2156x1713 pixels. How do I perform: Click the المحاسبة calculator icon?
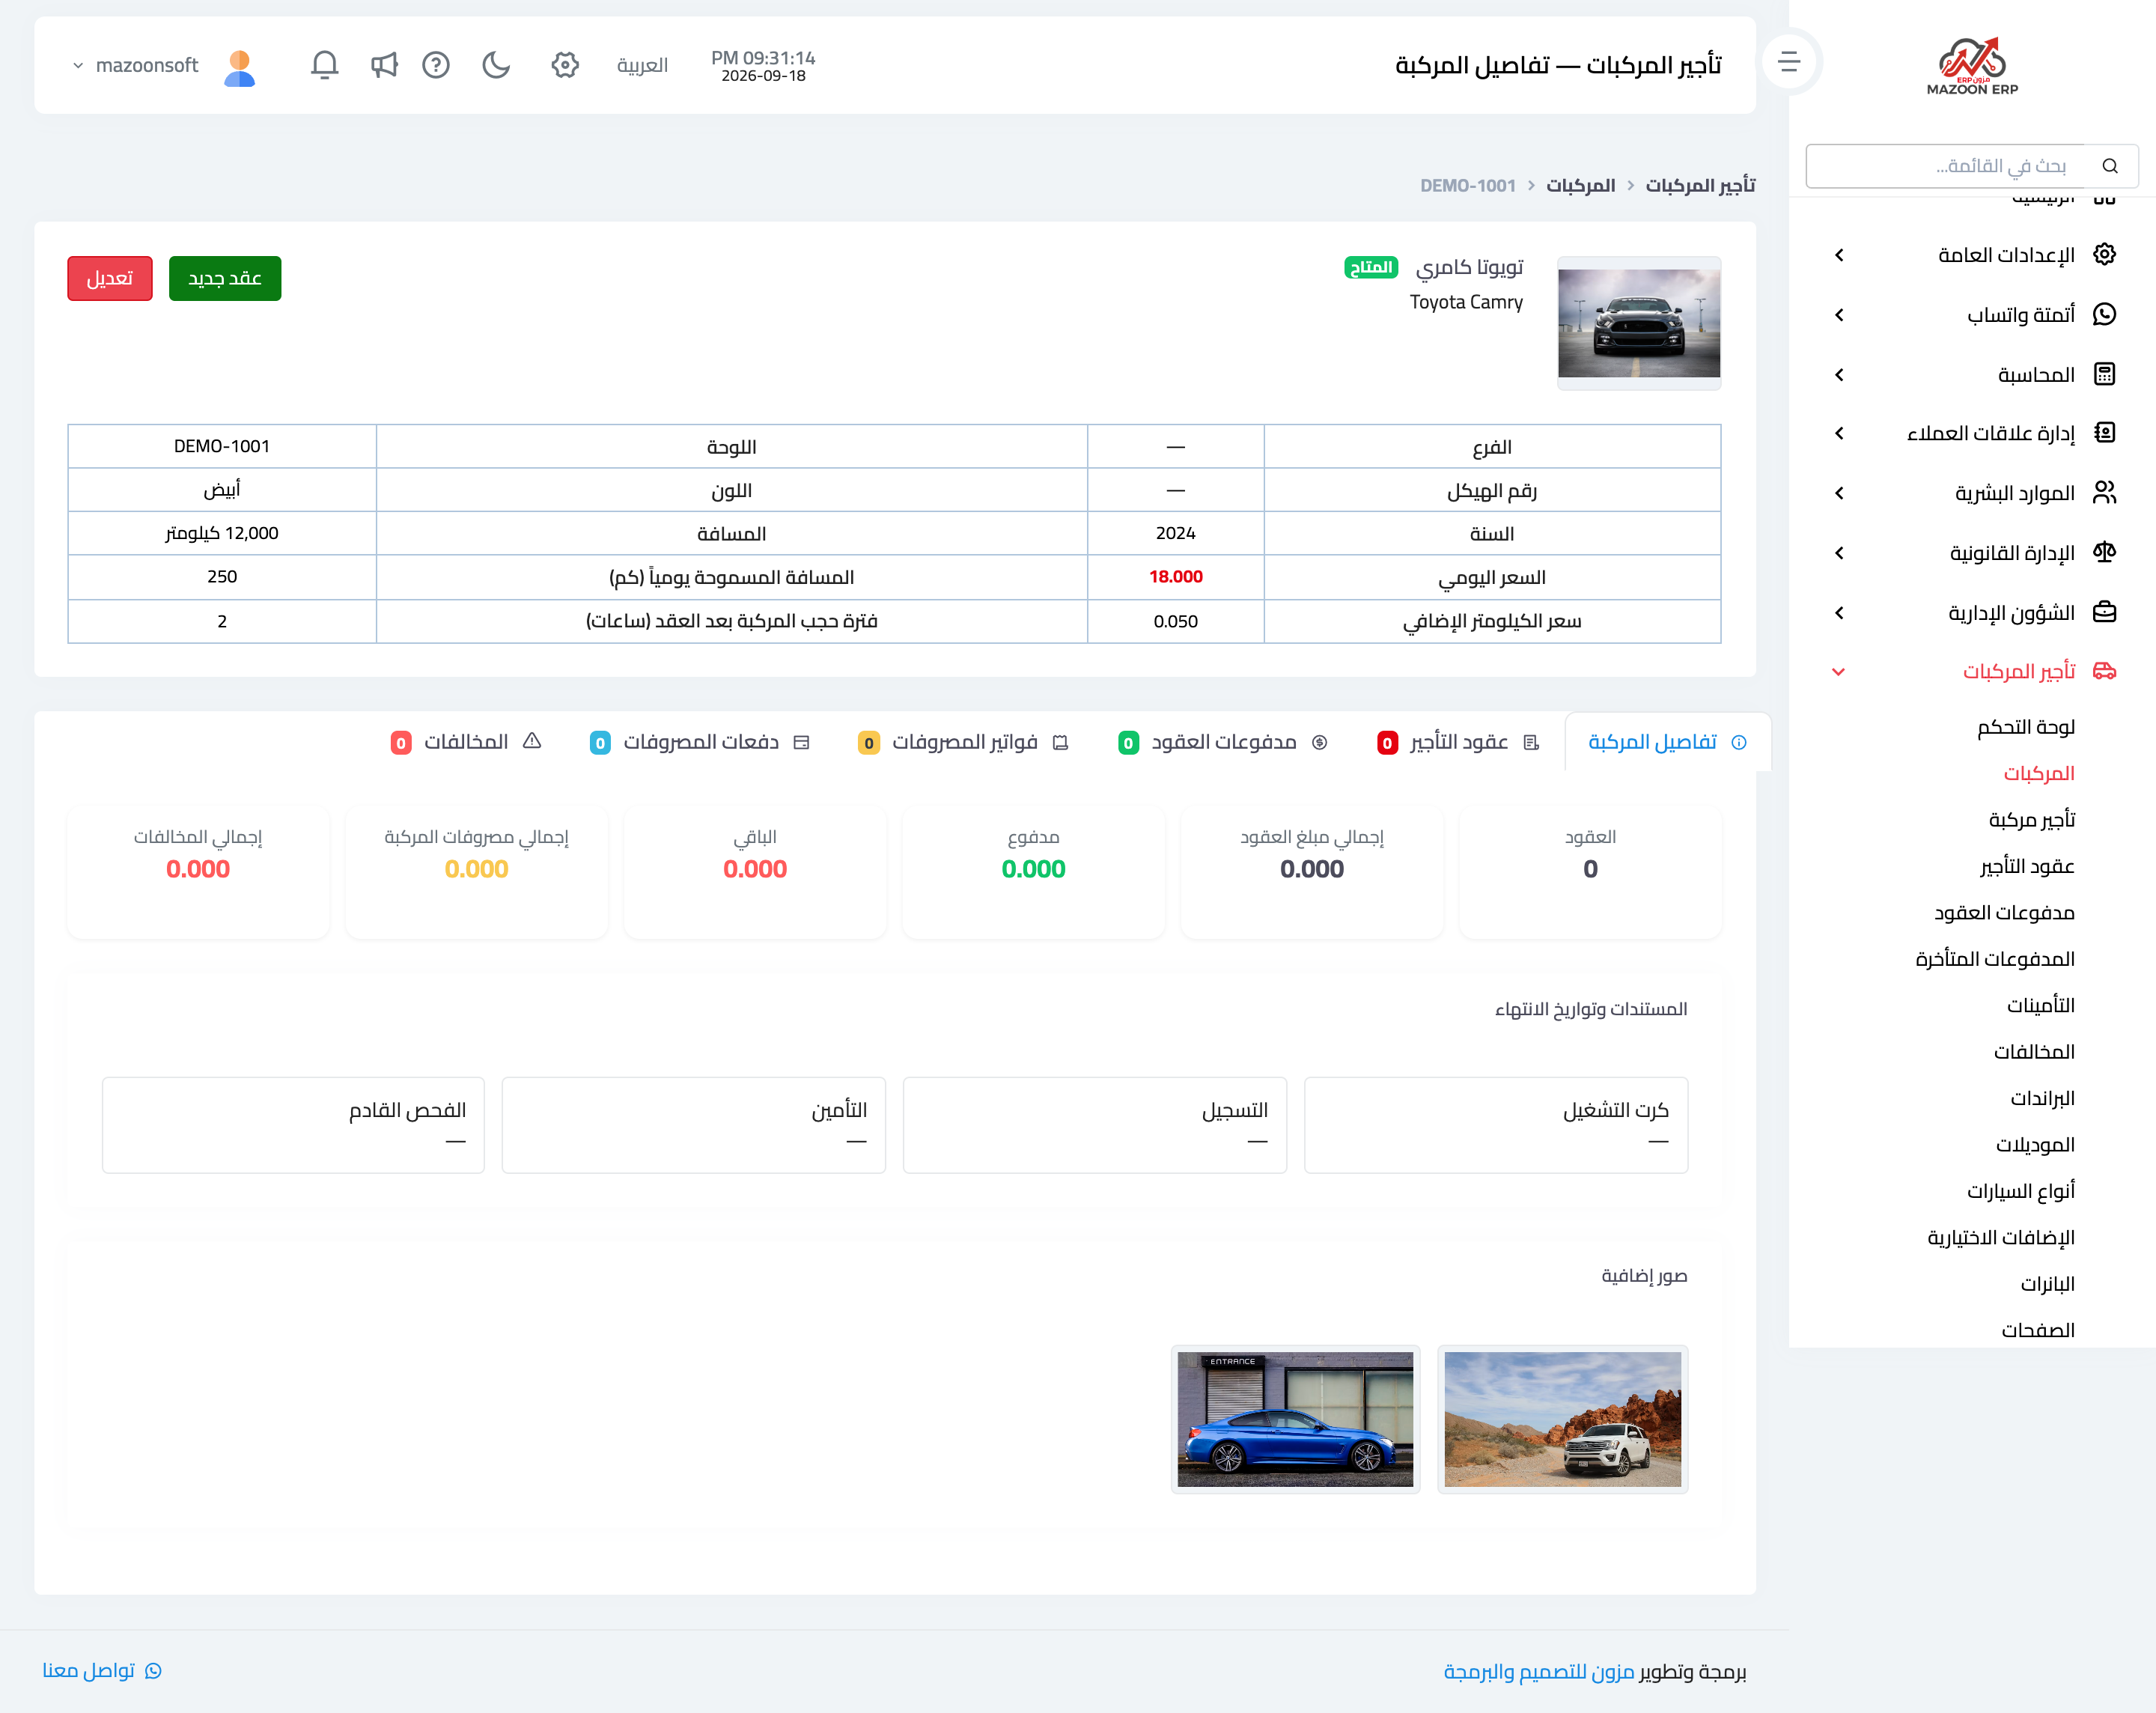pyautogui.click(x=2104, y=374)
